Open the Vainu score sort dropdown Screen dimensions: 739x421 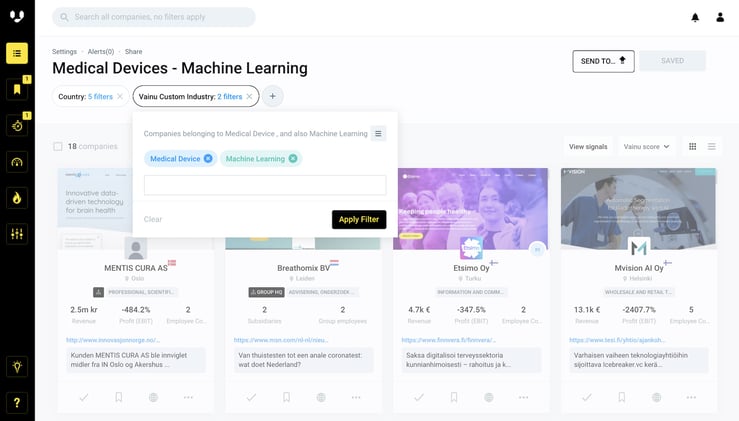(647, 147)
